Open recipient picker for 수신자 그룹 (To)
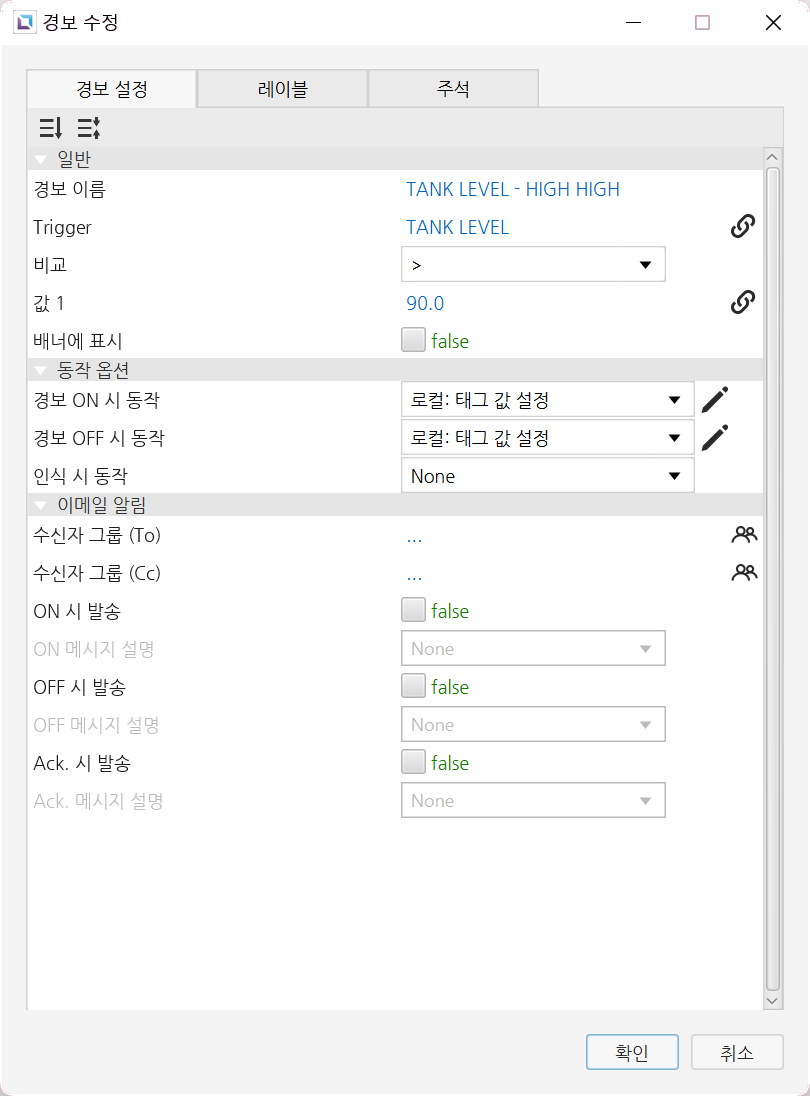This screenshot has height=1096, width=810. click(744, 535)
